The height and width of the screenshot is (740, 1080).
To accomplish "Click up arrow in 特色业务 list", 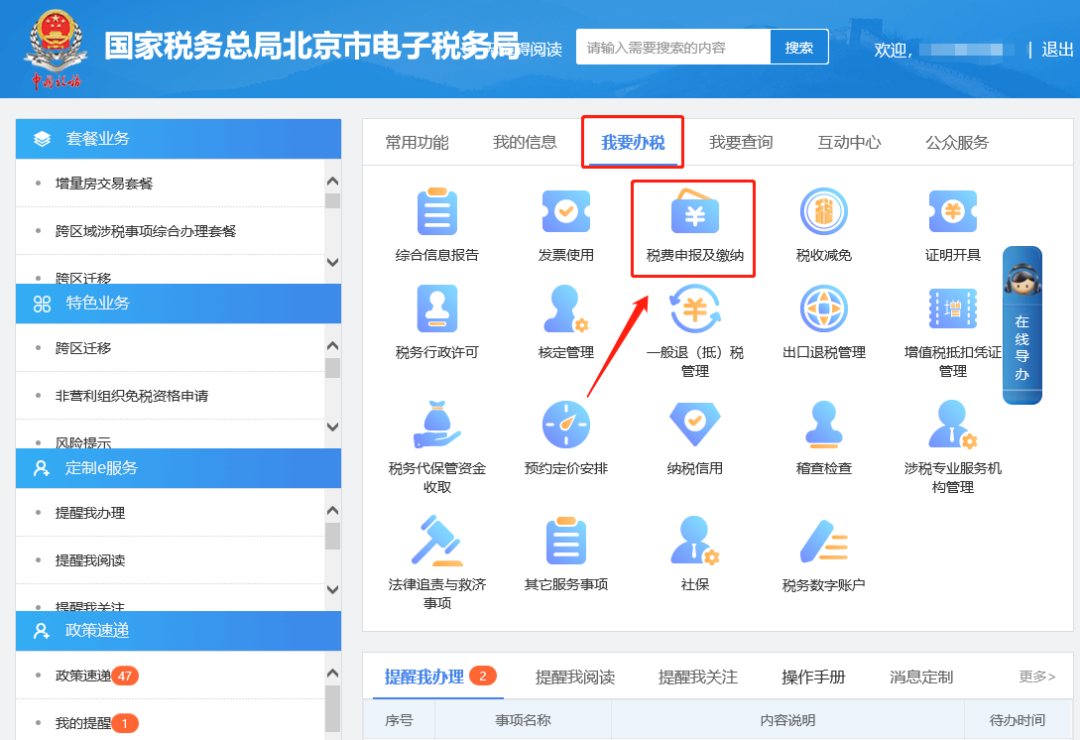I will coord(333,346).
